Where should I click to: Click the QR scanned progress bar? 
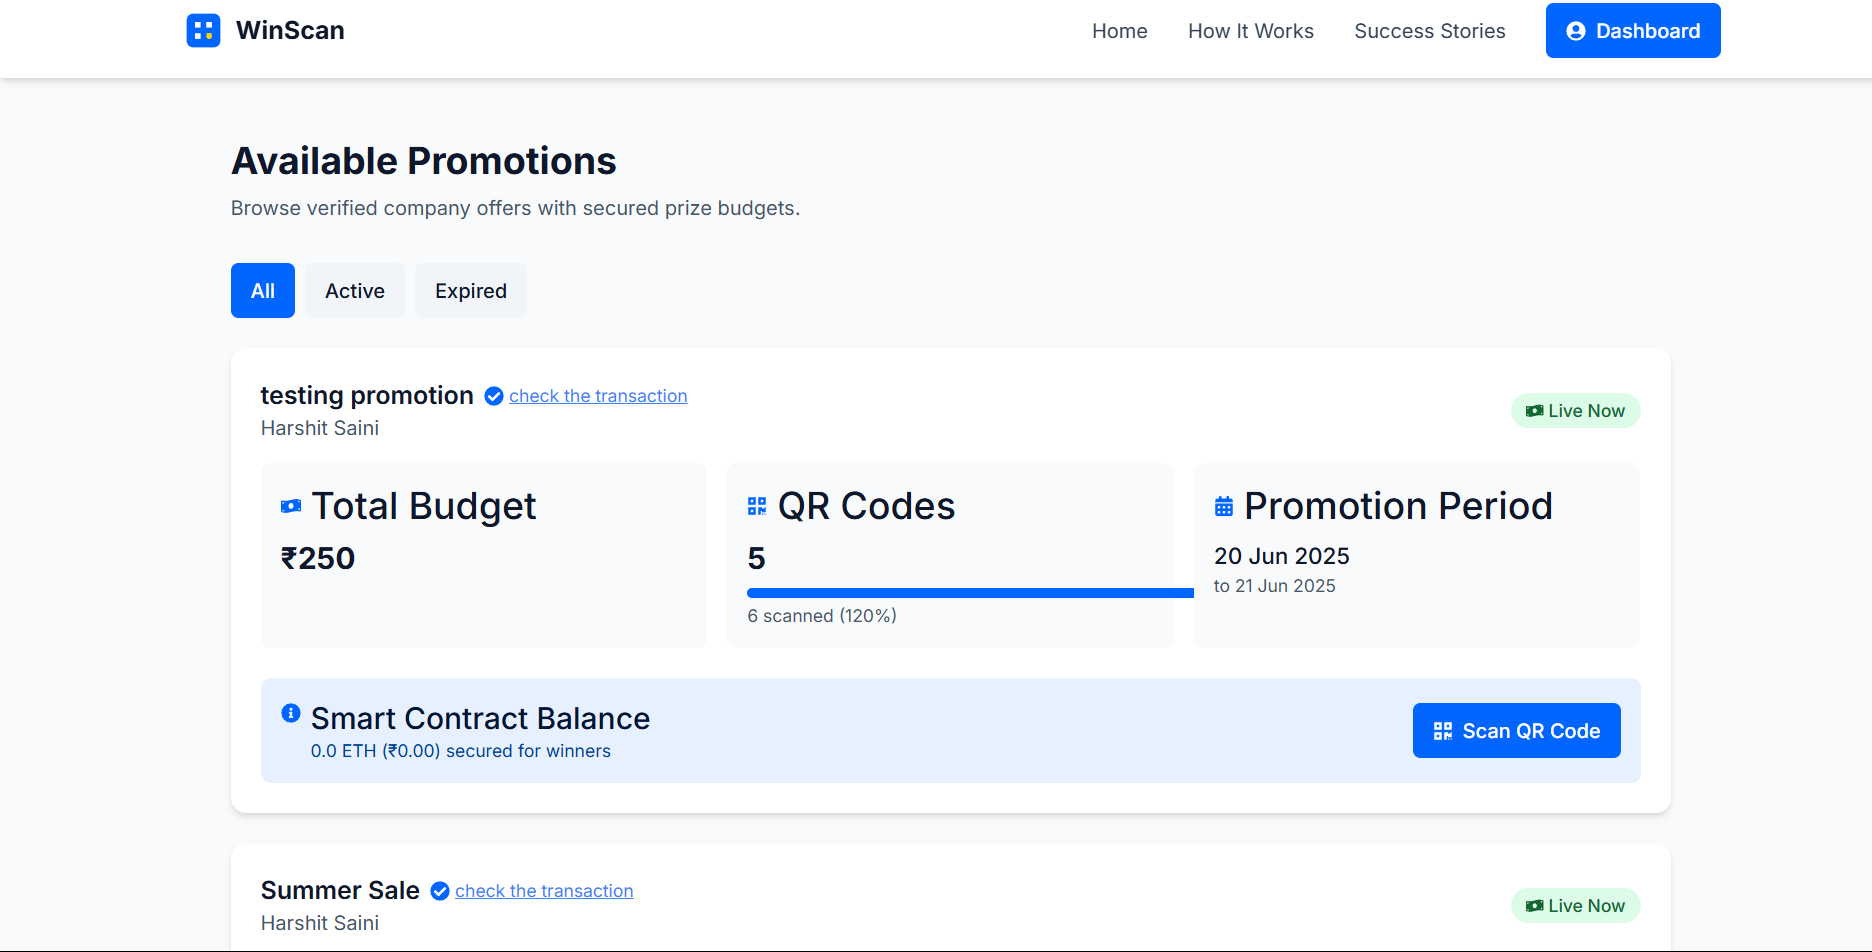970,593
